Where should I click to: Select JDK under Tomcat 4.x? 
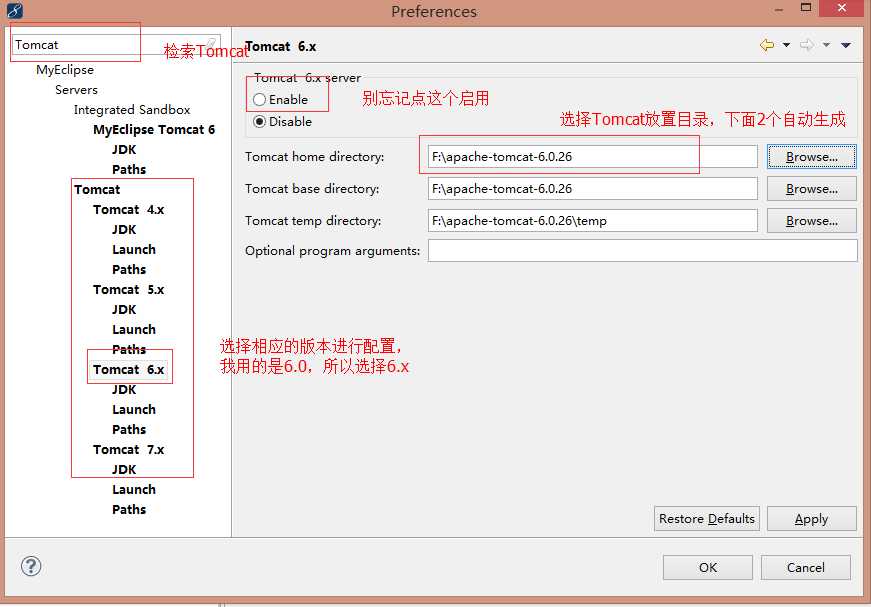(124, 229)
